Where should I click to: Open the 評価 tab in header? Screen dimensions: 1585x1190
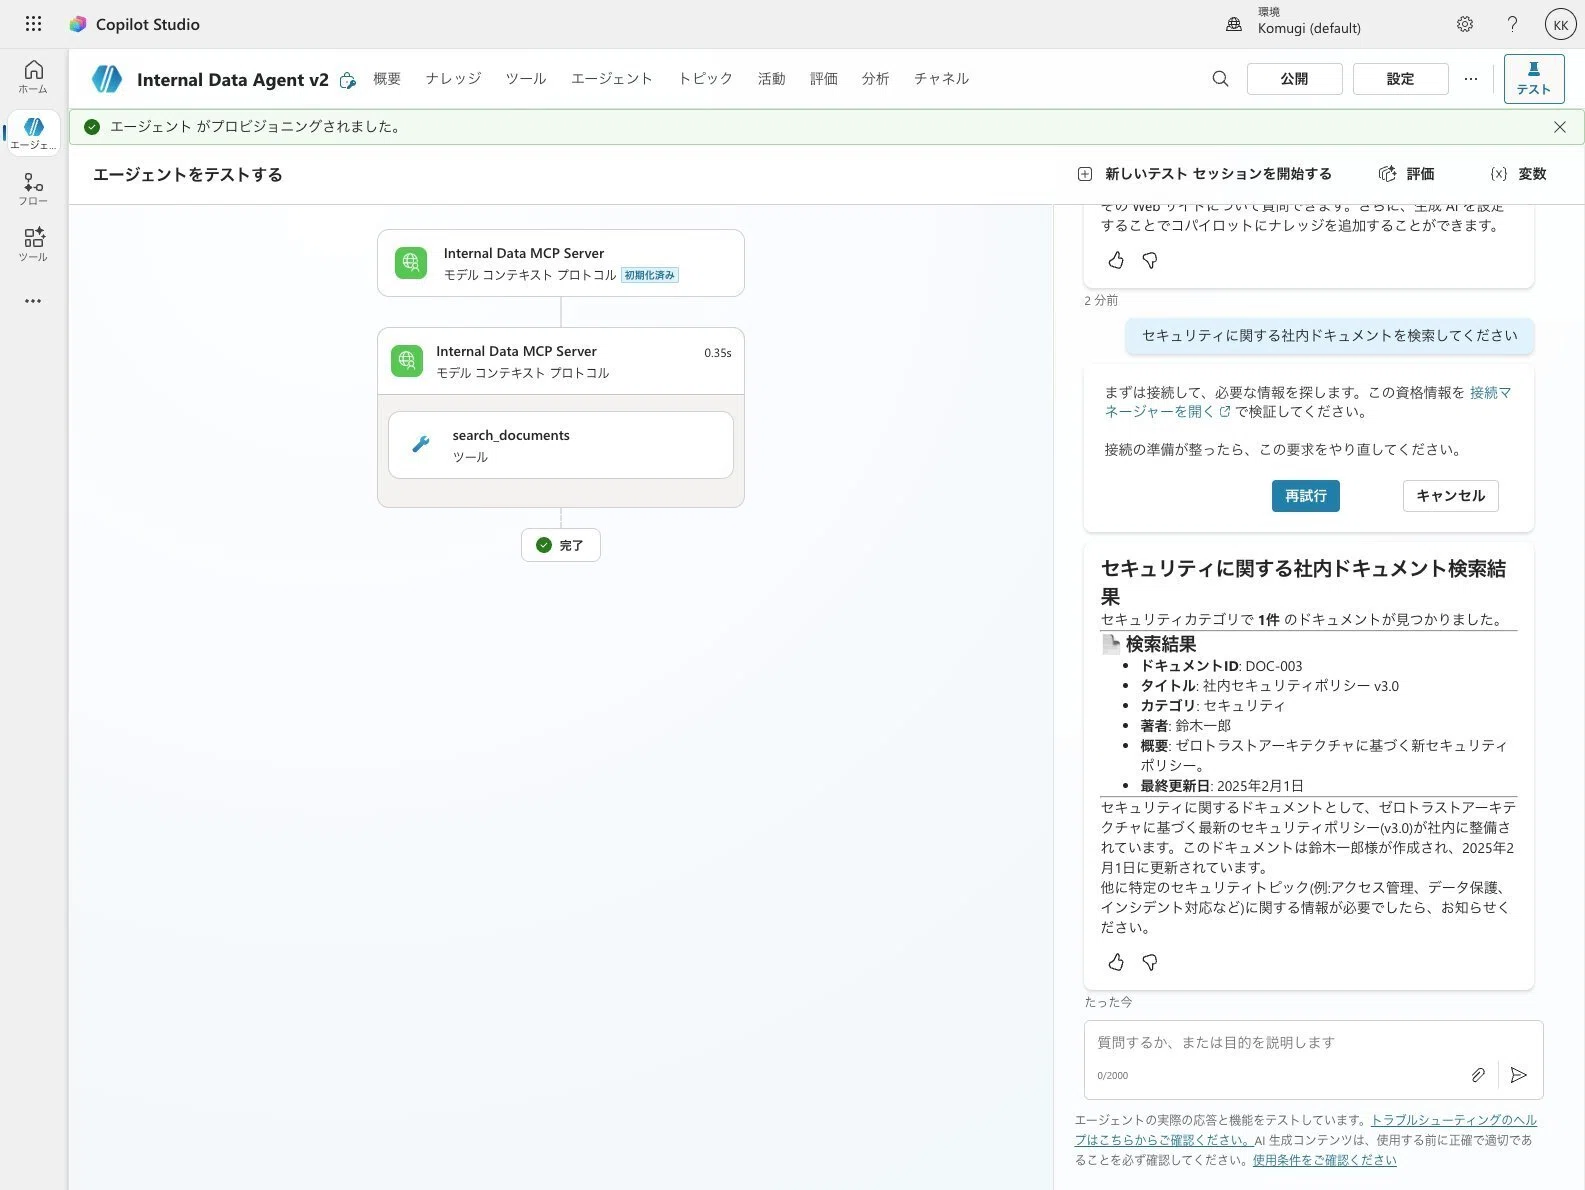(824, 79)
